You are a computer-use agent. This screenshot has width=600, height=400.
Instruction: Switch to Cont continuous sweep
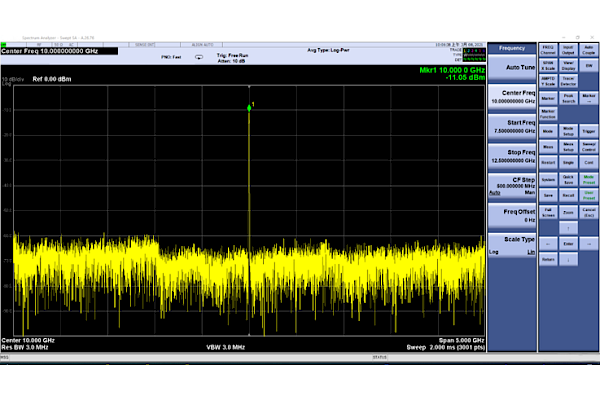589,162
